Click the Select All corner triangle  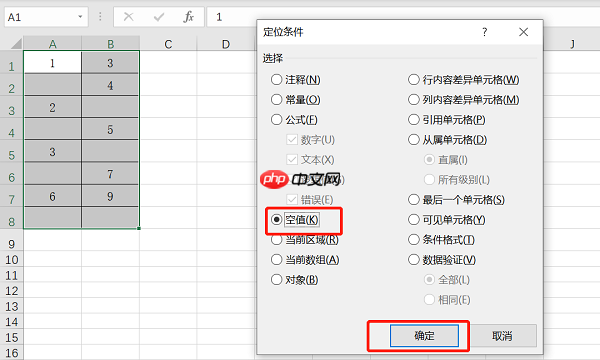(16, 43)
